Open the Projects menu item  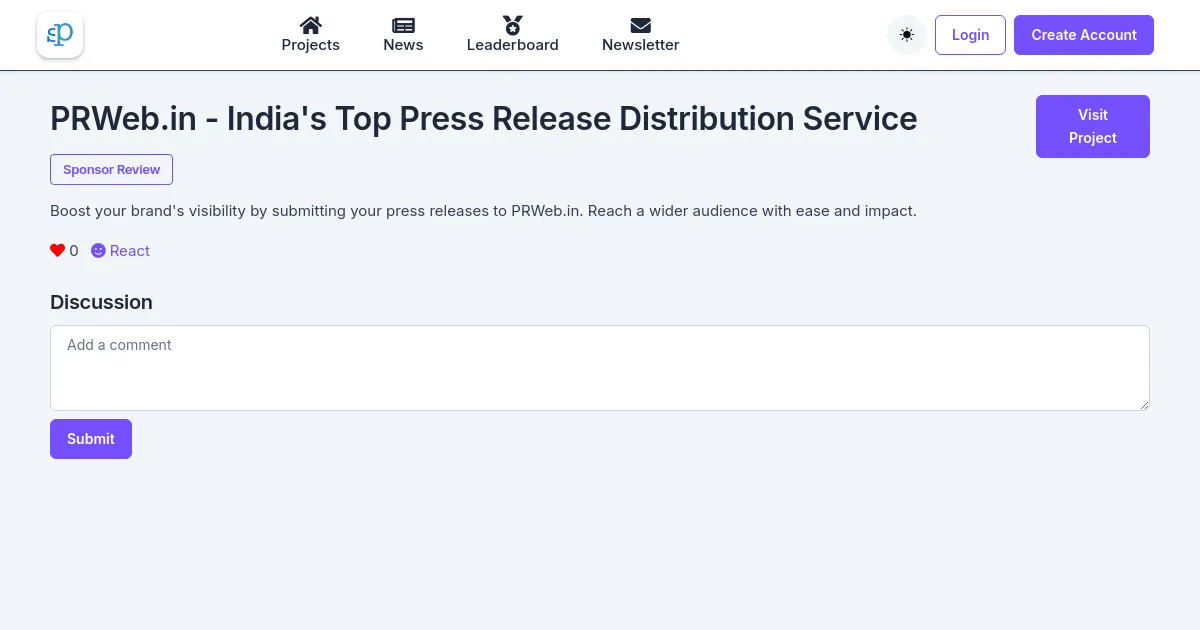click(310, 45)
